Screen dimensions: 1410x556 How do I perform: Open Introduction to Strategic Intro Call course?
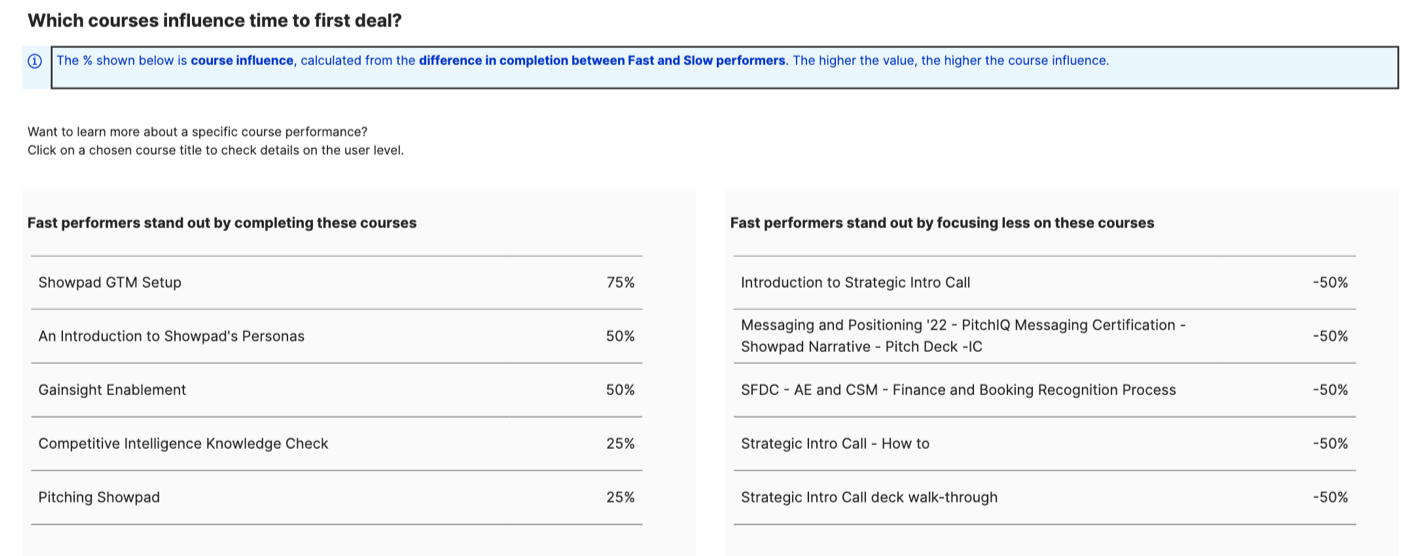click(x=855, y=283)
